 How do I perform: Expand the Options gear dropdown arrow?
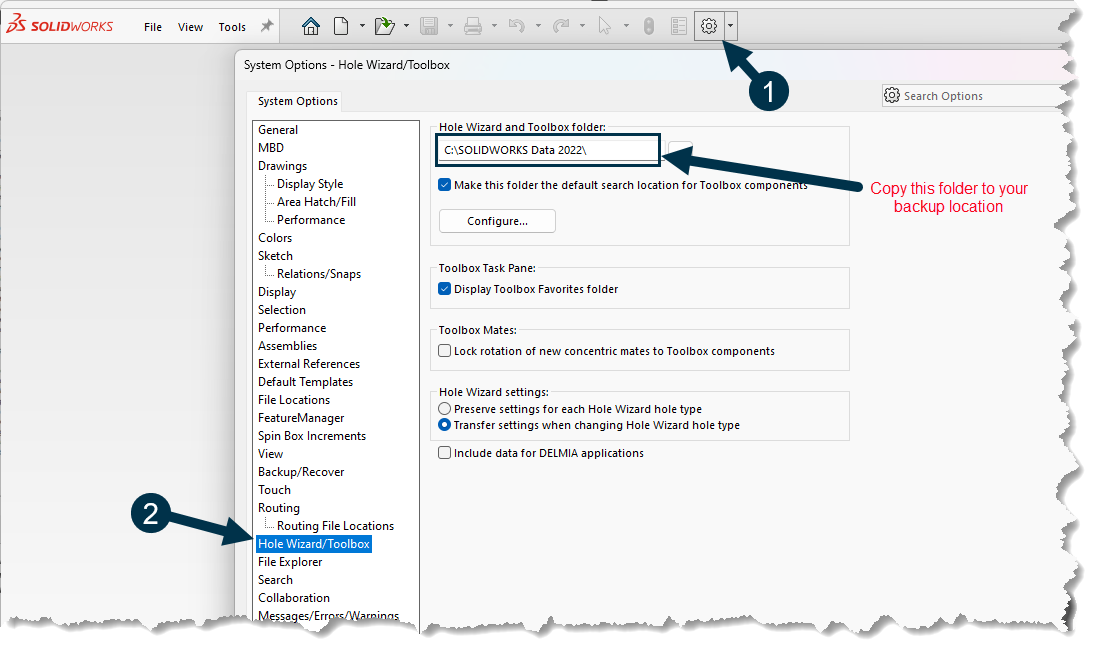pyautogui.click(x=730, y=27)
